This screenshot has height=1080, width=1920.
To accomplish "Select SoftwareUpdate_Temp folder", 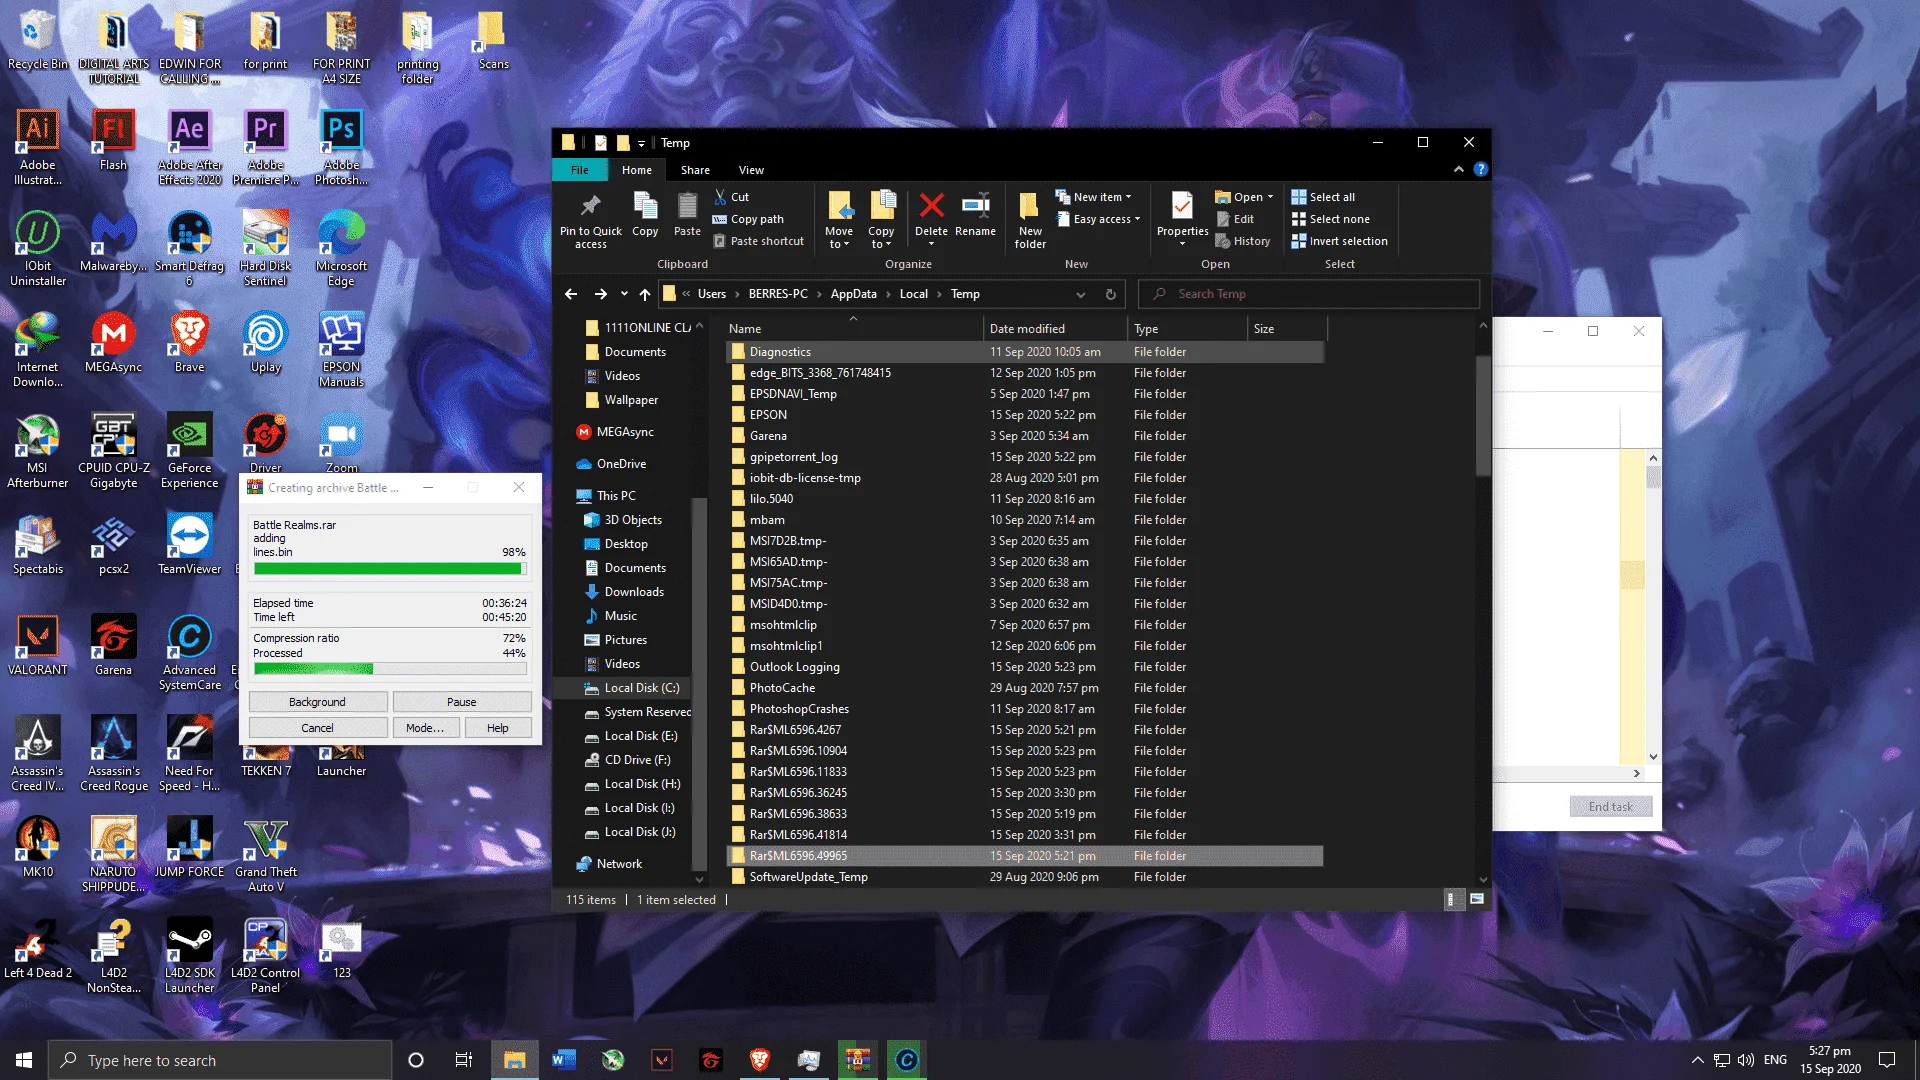I will pos(1024,877).
